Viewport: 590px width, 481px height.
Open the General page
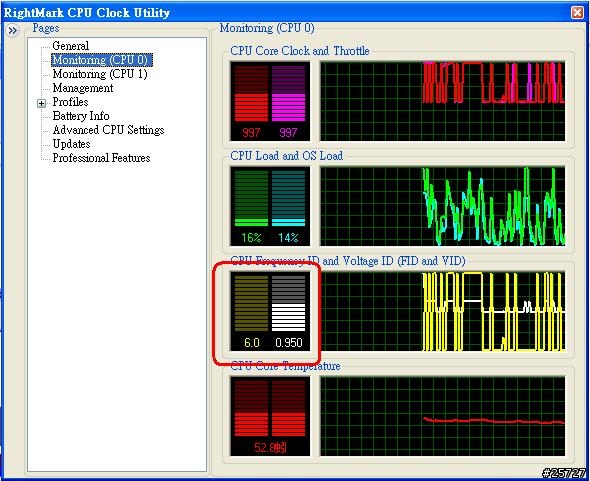[x=71, y=46]
